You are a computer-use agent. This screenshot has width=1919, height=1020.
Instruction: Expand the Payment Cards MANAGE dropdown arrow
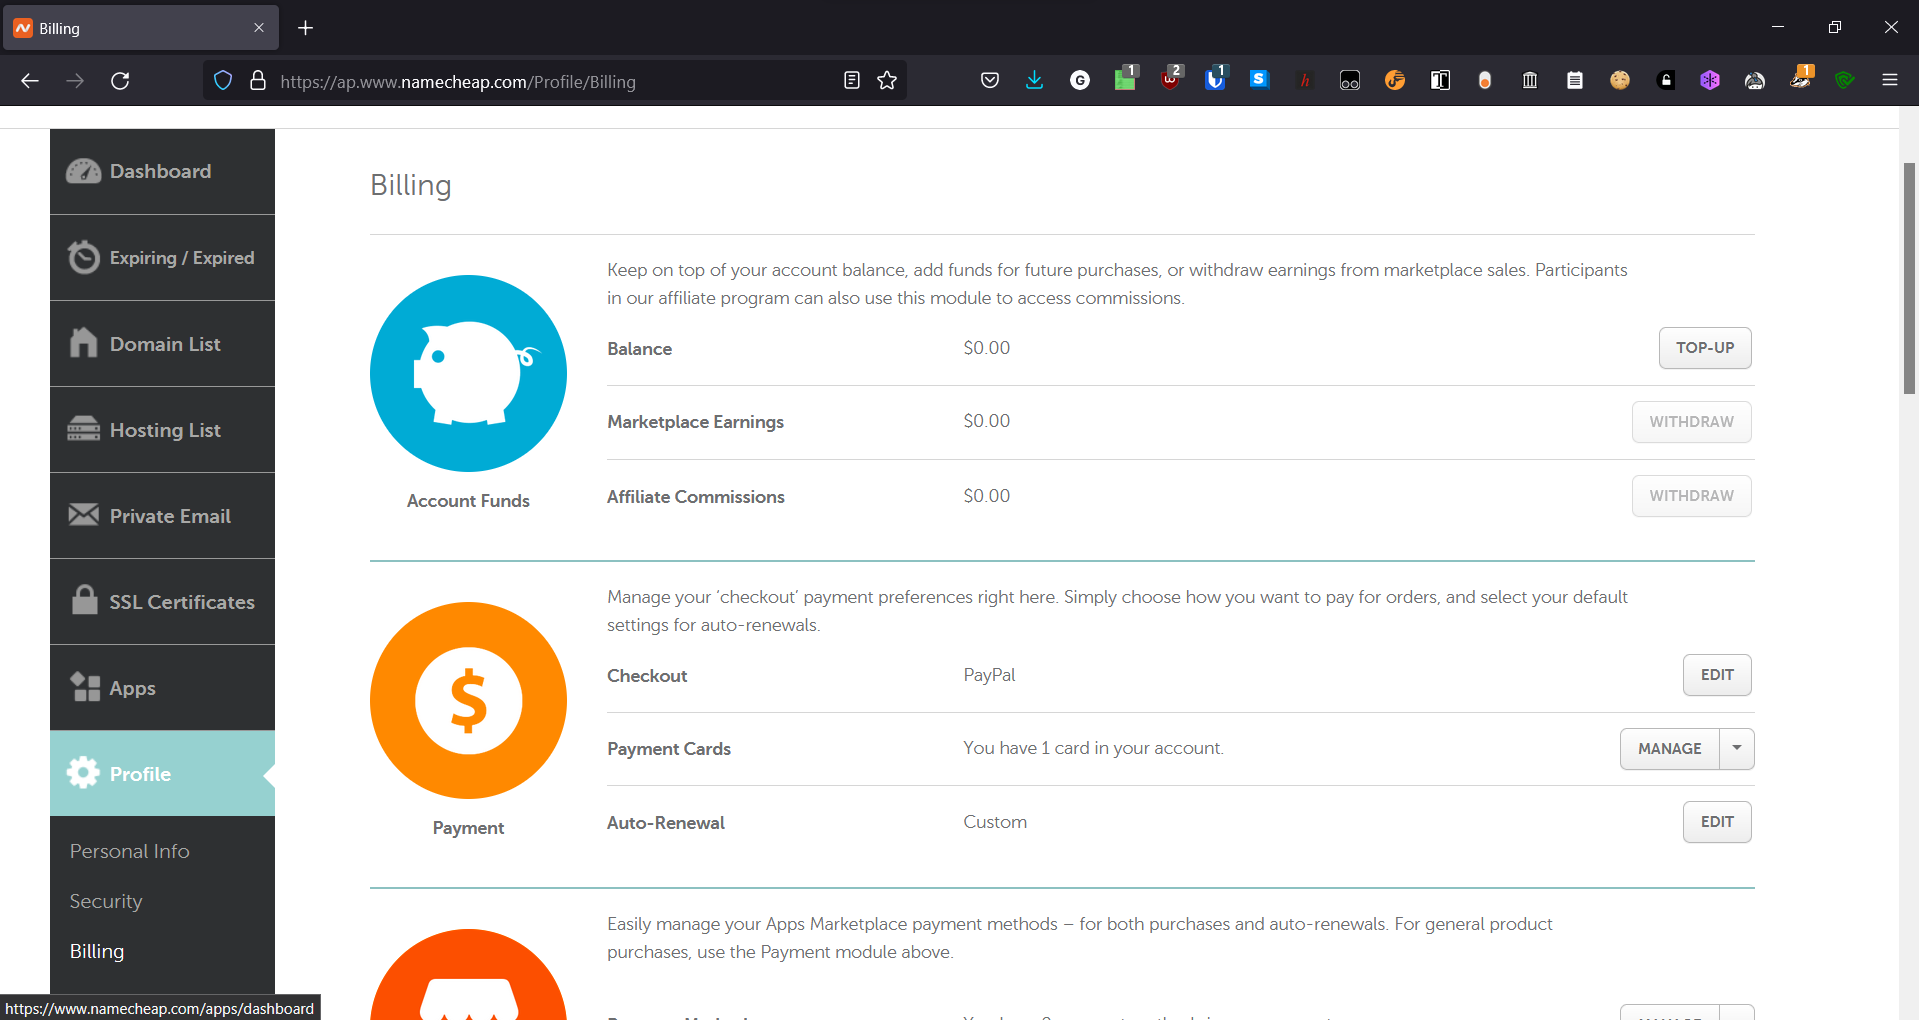(x=1737, y=749)
